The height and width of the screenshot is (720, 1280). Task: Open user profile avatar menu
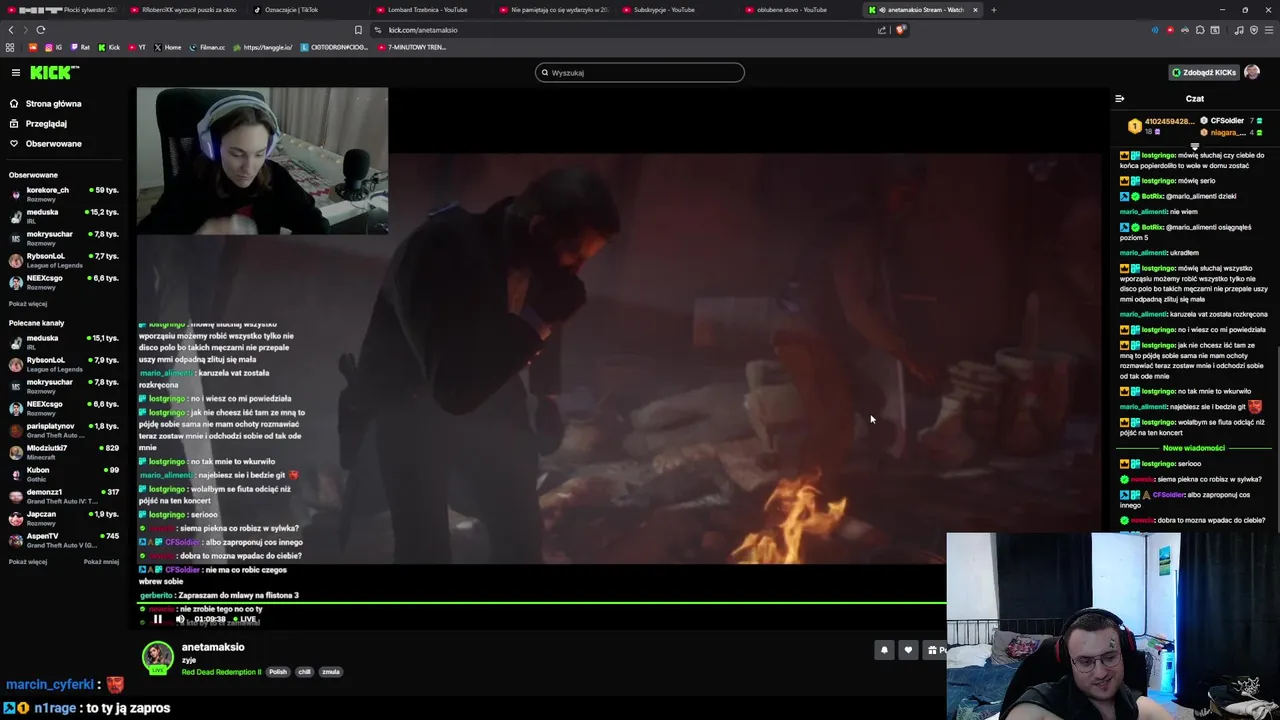pyautogui.click(x=1252, y=72)
